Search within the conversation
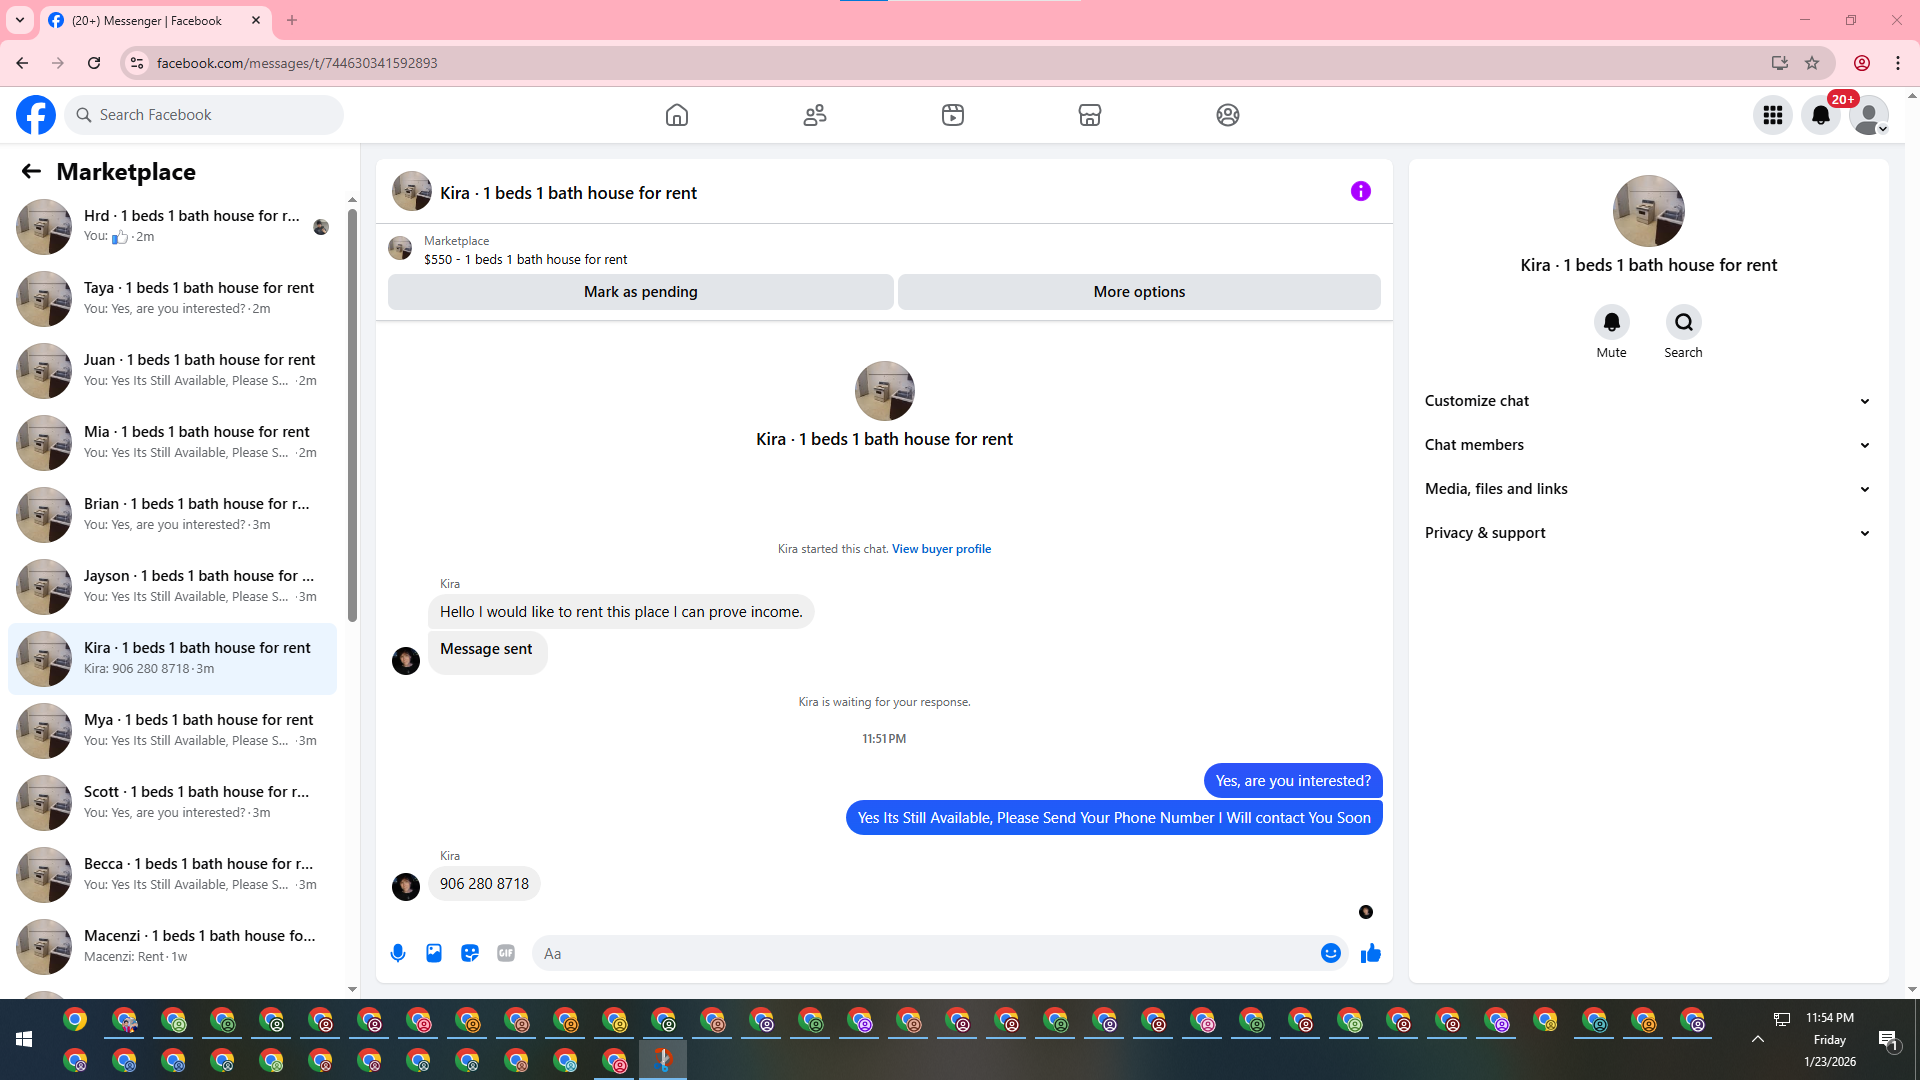 1683,322
